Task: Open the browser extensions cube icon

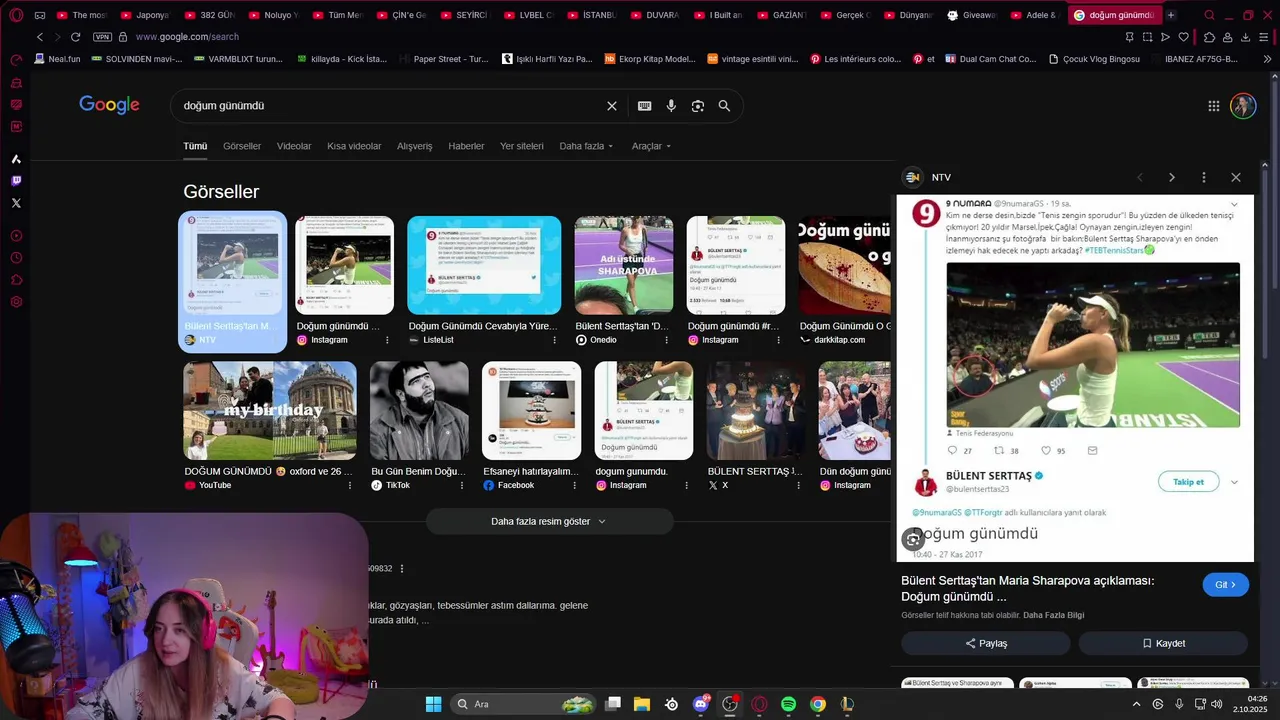Action: 1209,37
